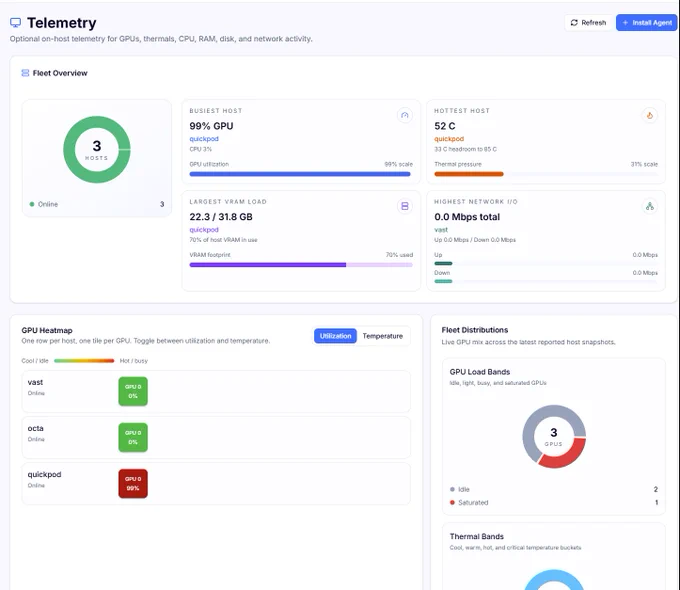This screenshot has height=590, width=680.
Task: Click the Highest Network I/O icon
Action: (x=650, y=206)
